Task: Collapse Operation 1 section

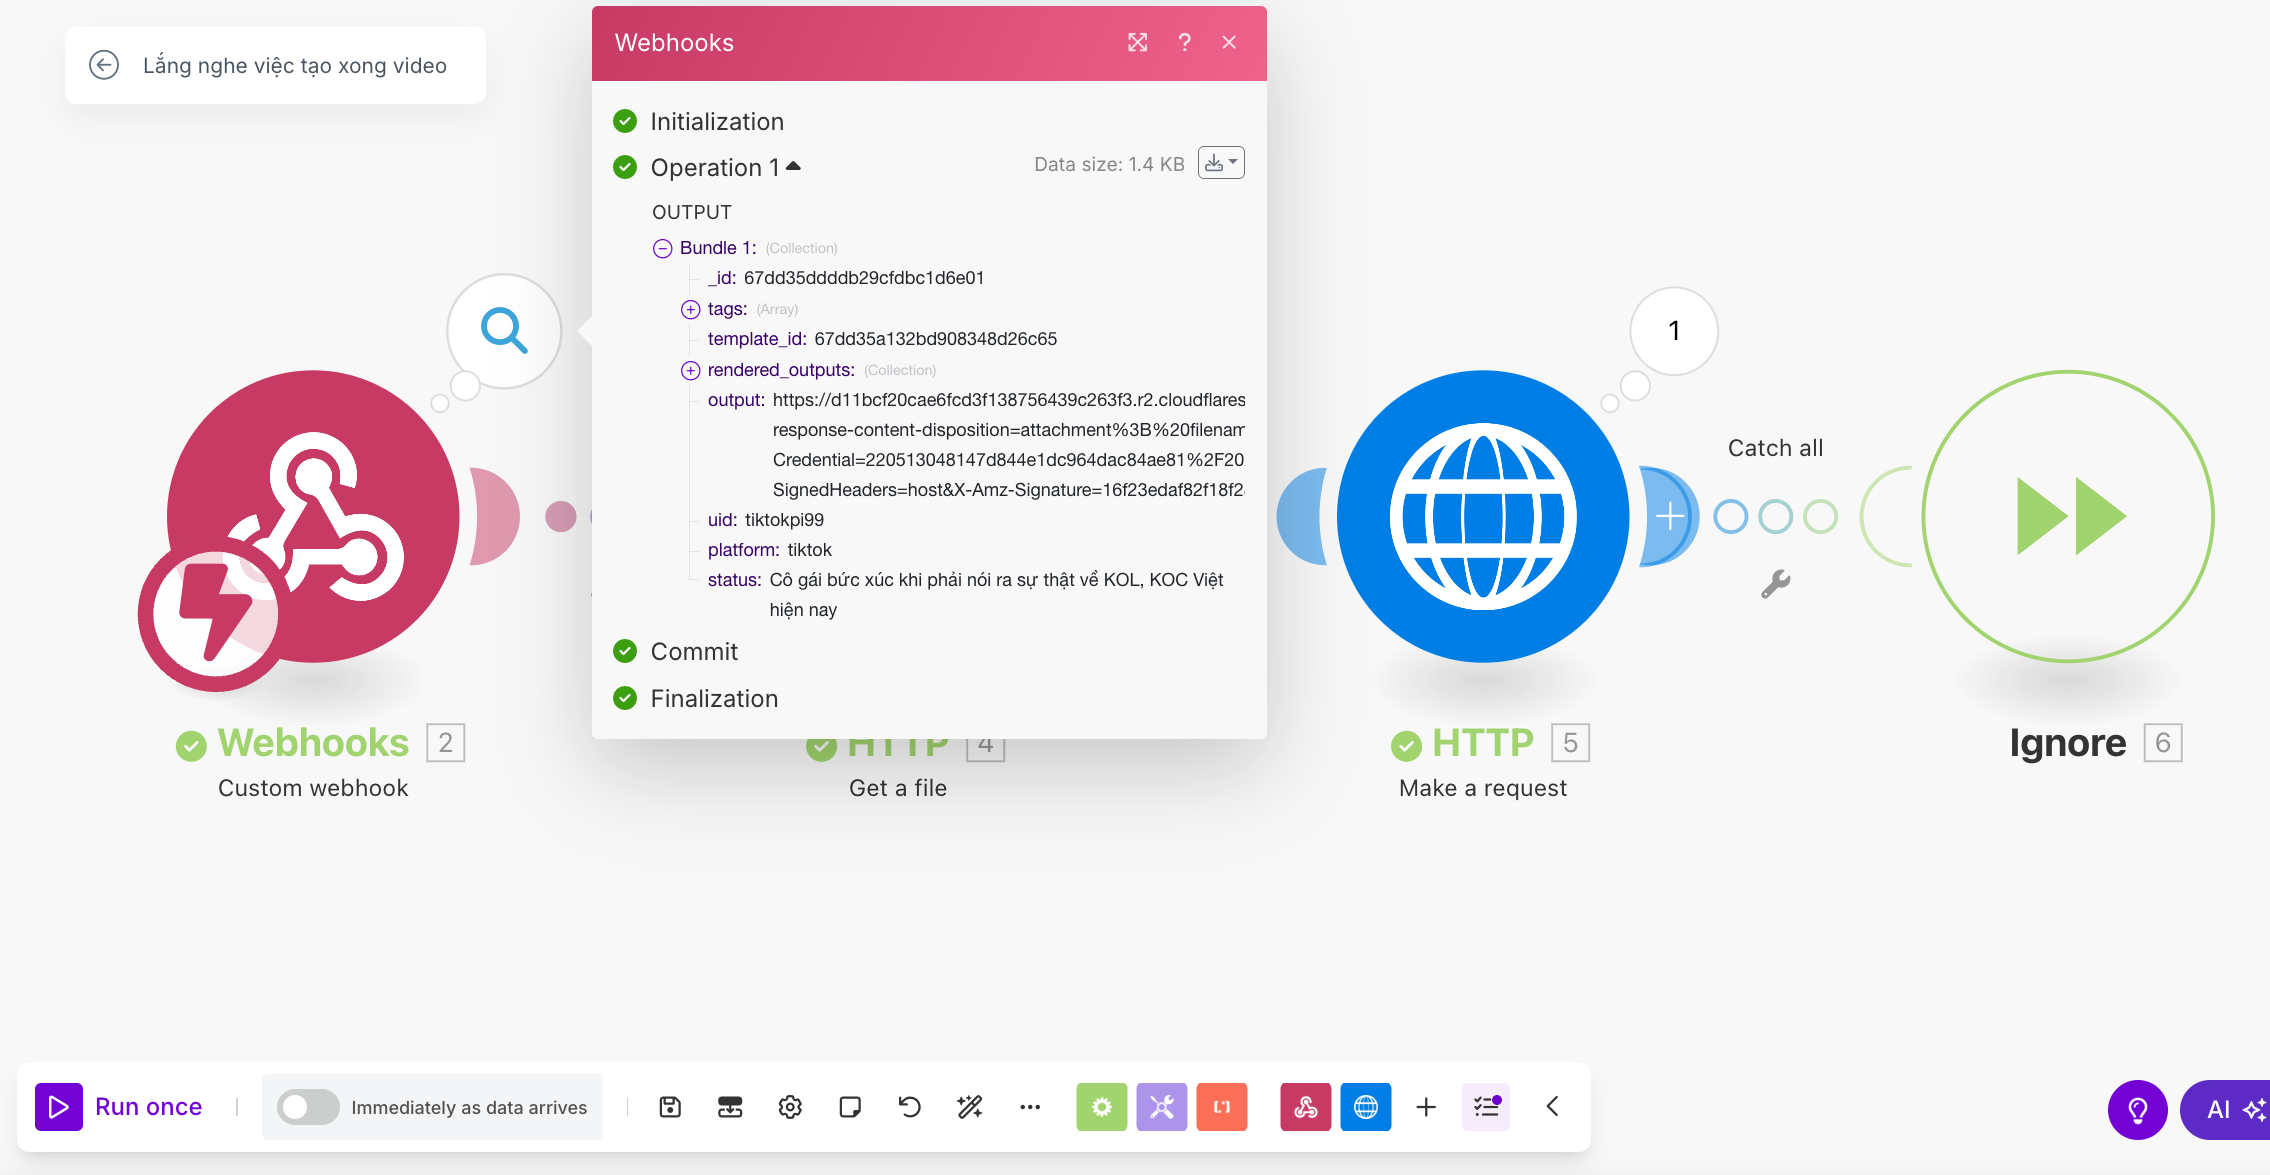Action: coord(793,167)
